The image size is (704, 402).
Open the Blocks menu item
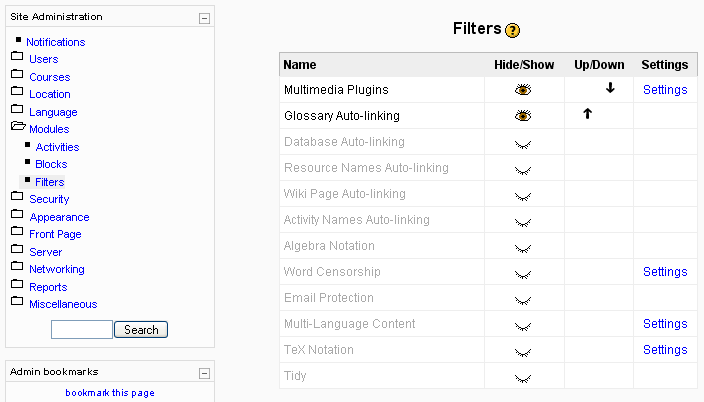click(x=51, y=164)
